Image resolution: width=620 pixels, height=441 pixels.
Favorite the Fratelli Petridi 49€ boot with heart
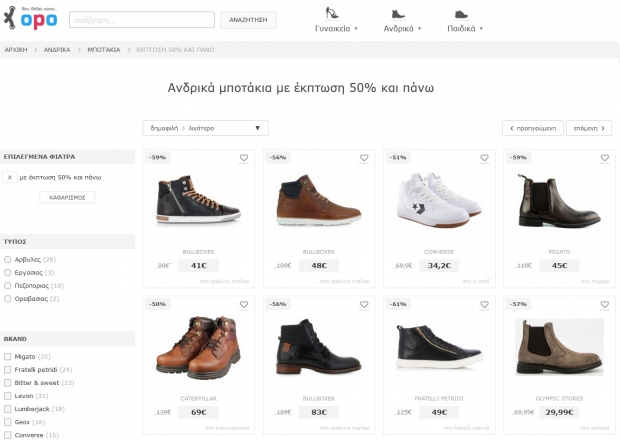484,305
